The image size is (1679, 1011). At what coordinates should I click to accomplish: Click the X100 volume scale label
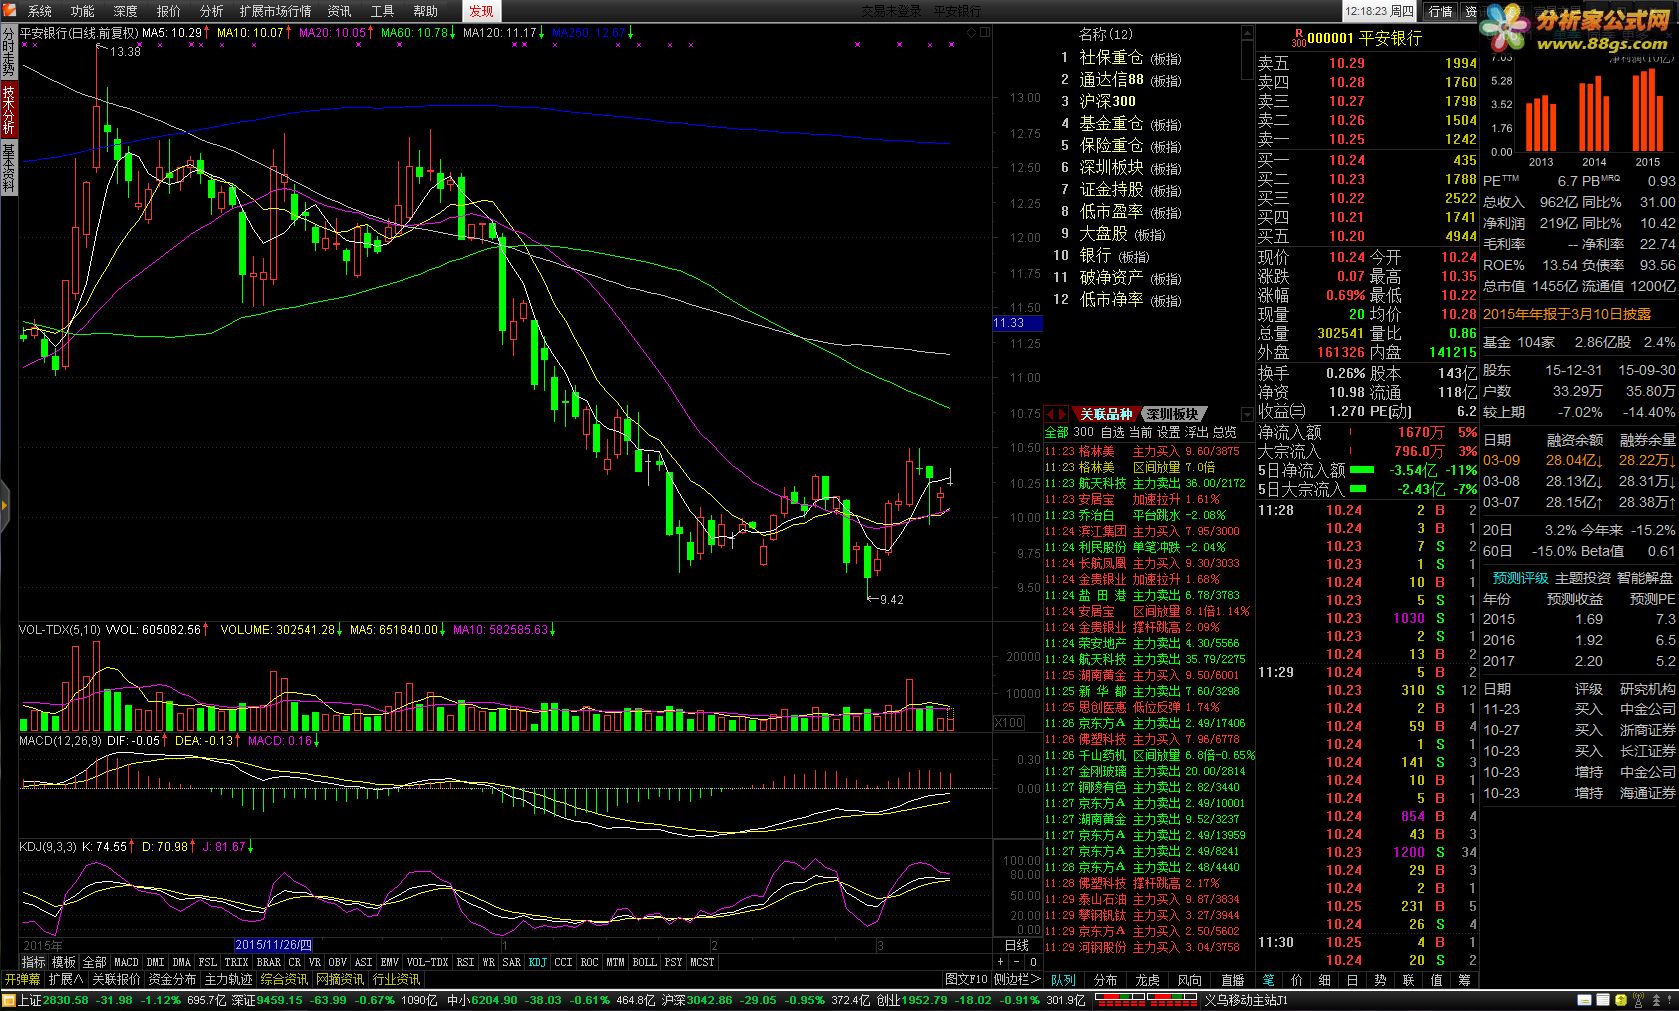pos(1008,723)
